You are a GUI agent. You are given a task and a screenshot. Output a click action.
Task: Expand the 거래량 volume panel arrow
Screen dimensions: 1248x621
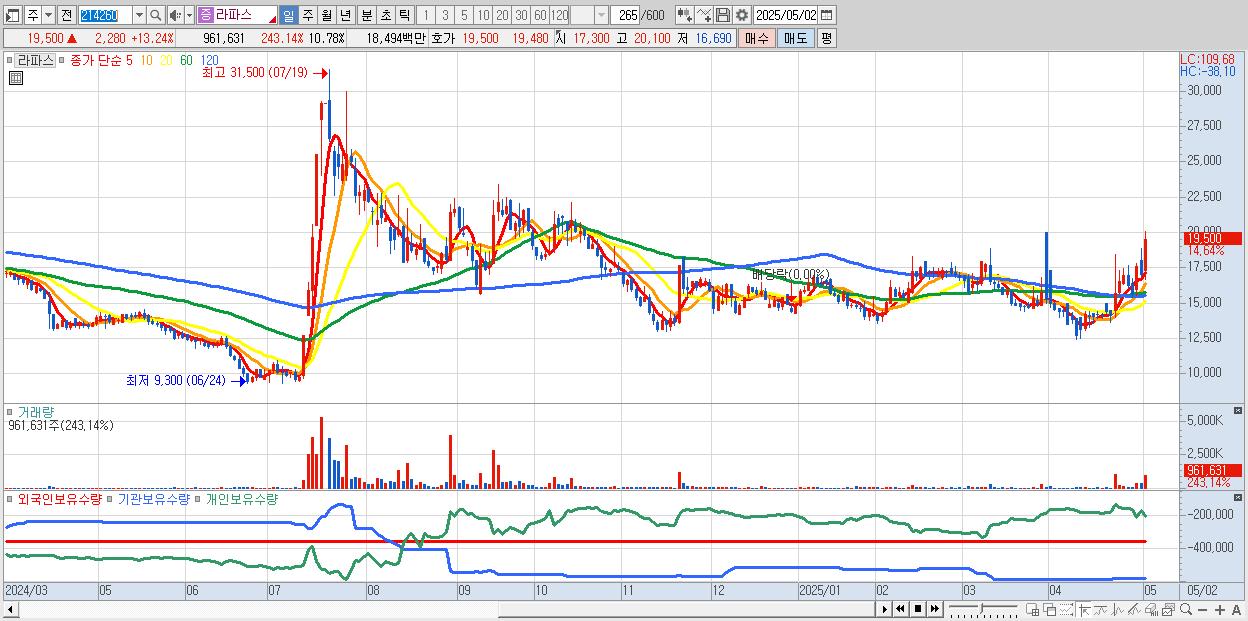[11, 411]
